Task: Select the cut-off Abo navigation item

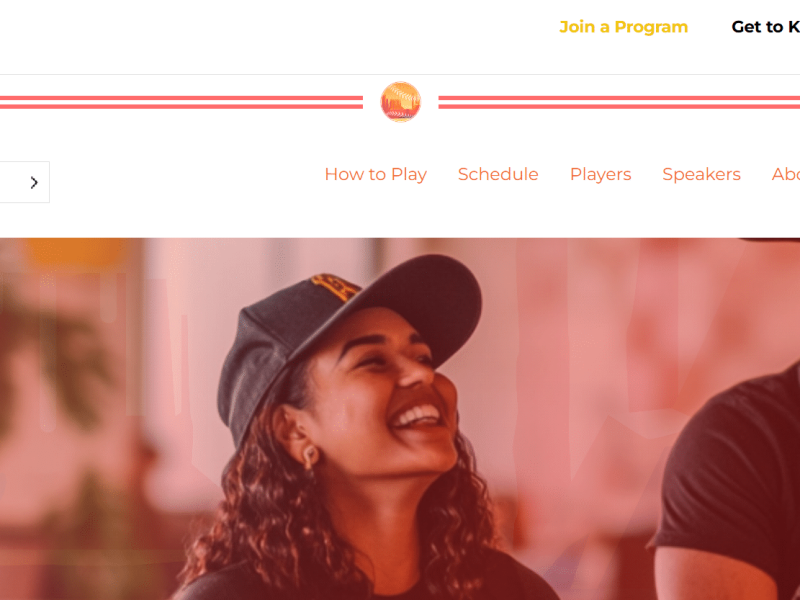Action: pyautogui.click(x=786, y=174)
